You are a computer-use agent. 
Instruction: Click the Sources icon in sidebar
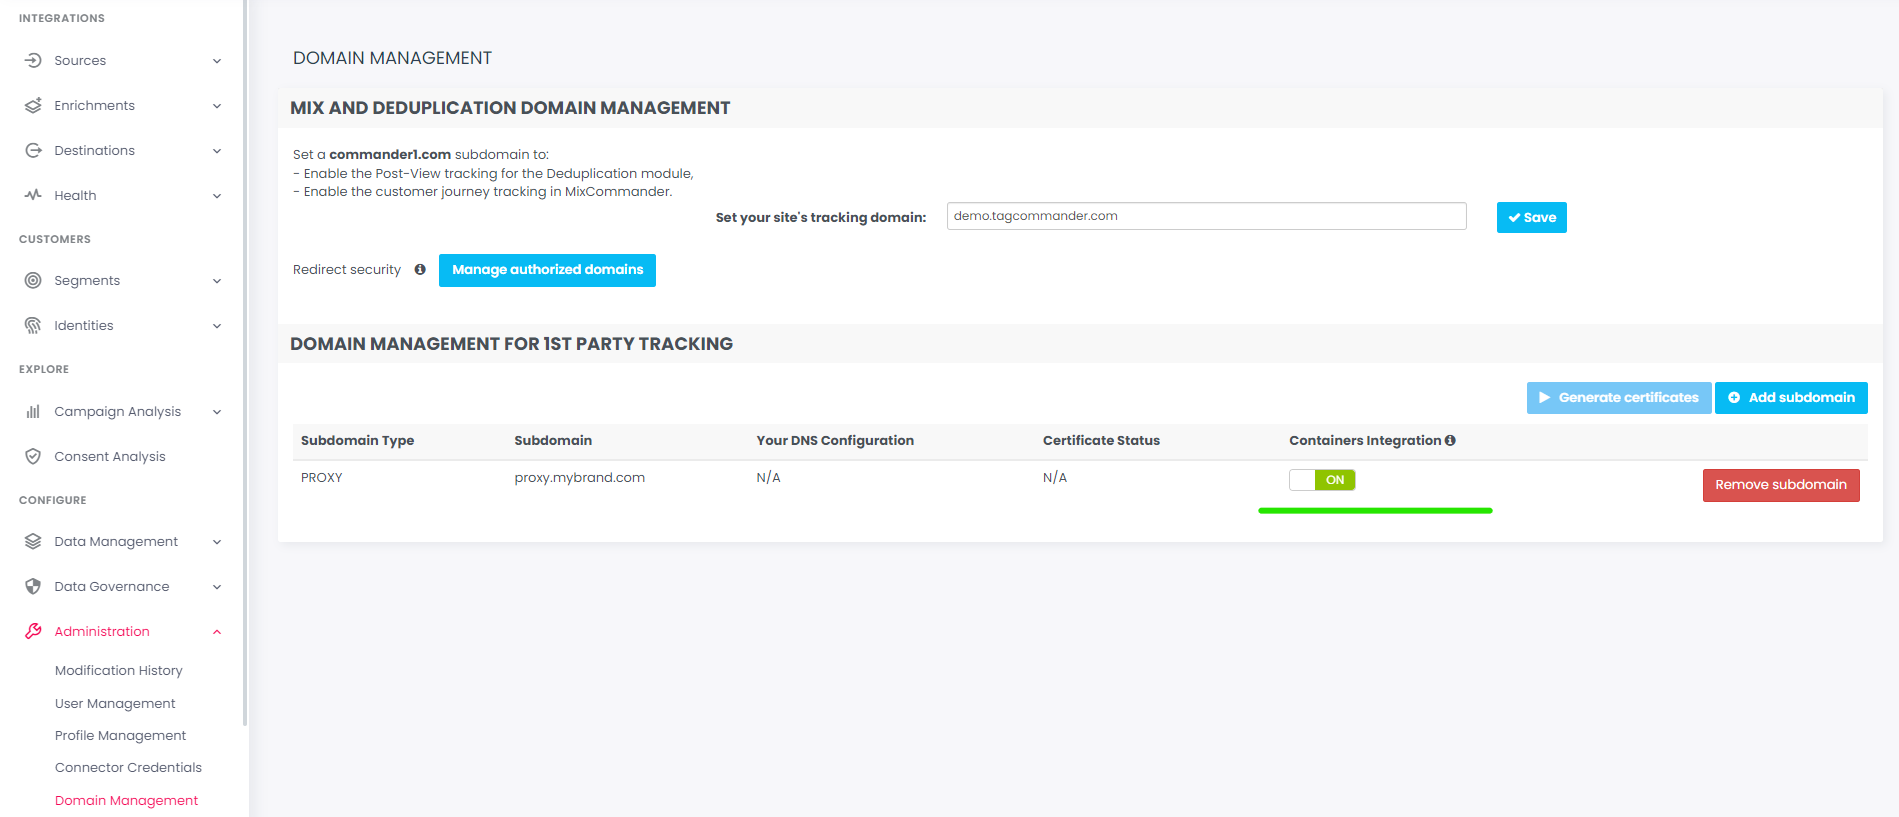coord(33,61)
